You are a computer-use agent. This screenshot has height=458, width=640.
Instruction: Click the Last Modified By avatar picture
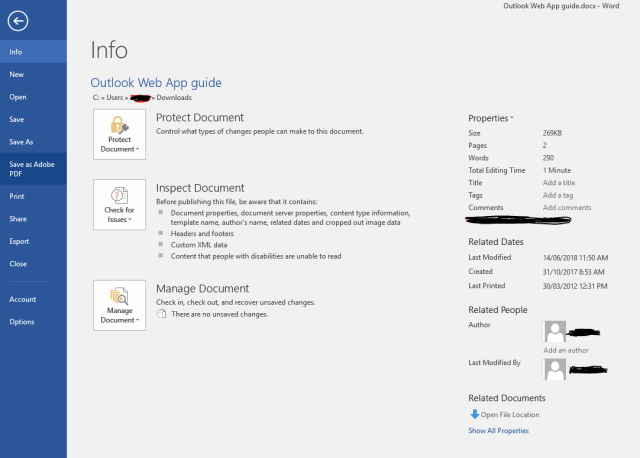pos(554,368)
